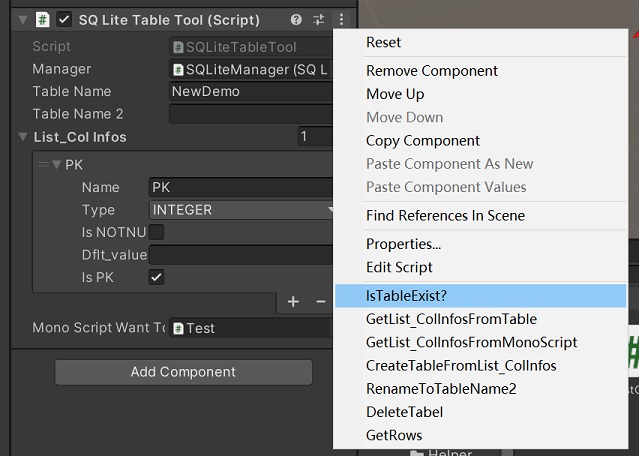Click the plus icon to add list element
The image size is (639, 456).
[293, 301]
